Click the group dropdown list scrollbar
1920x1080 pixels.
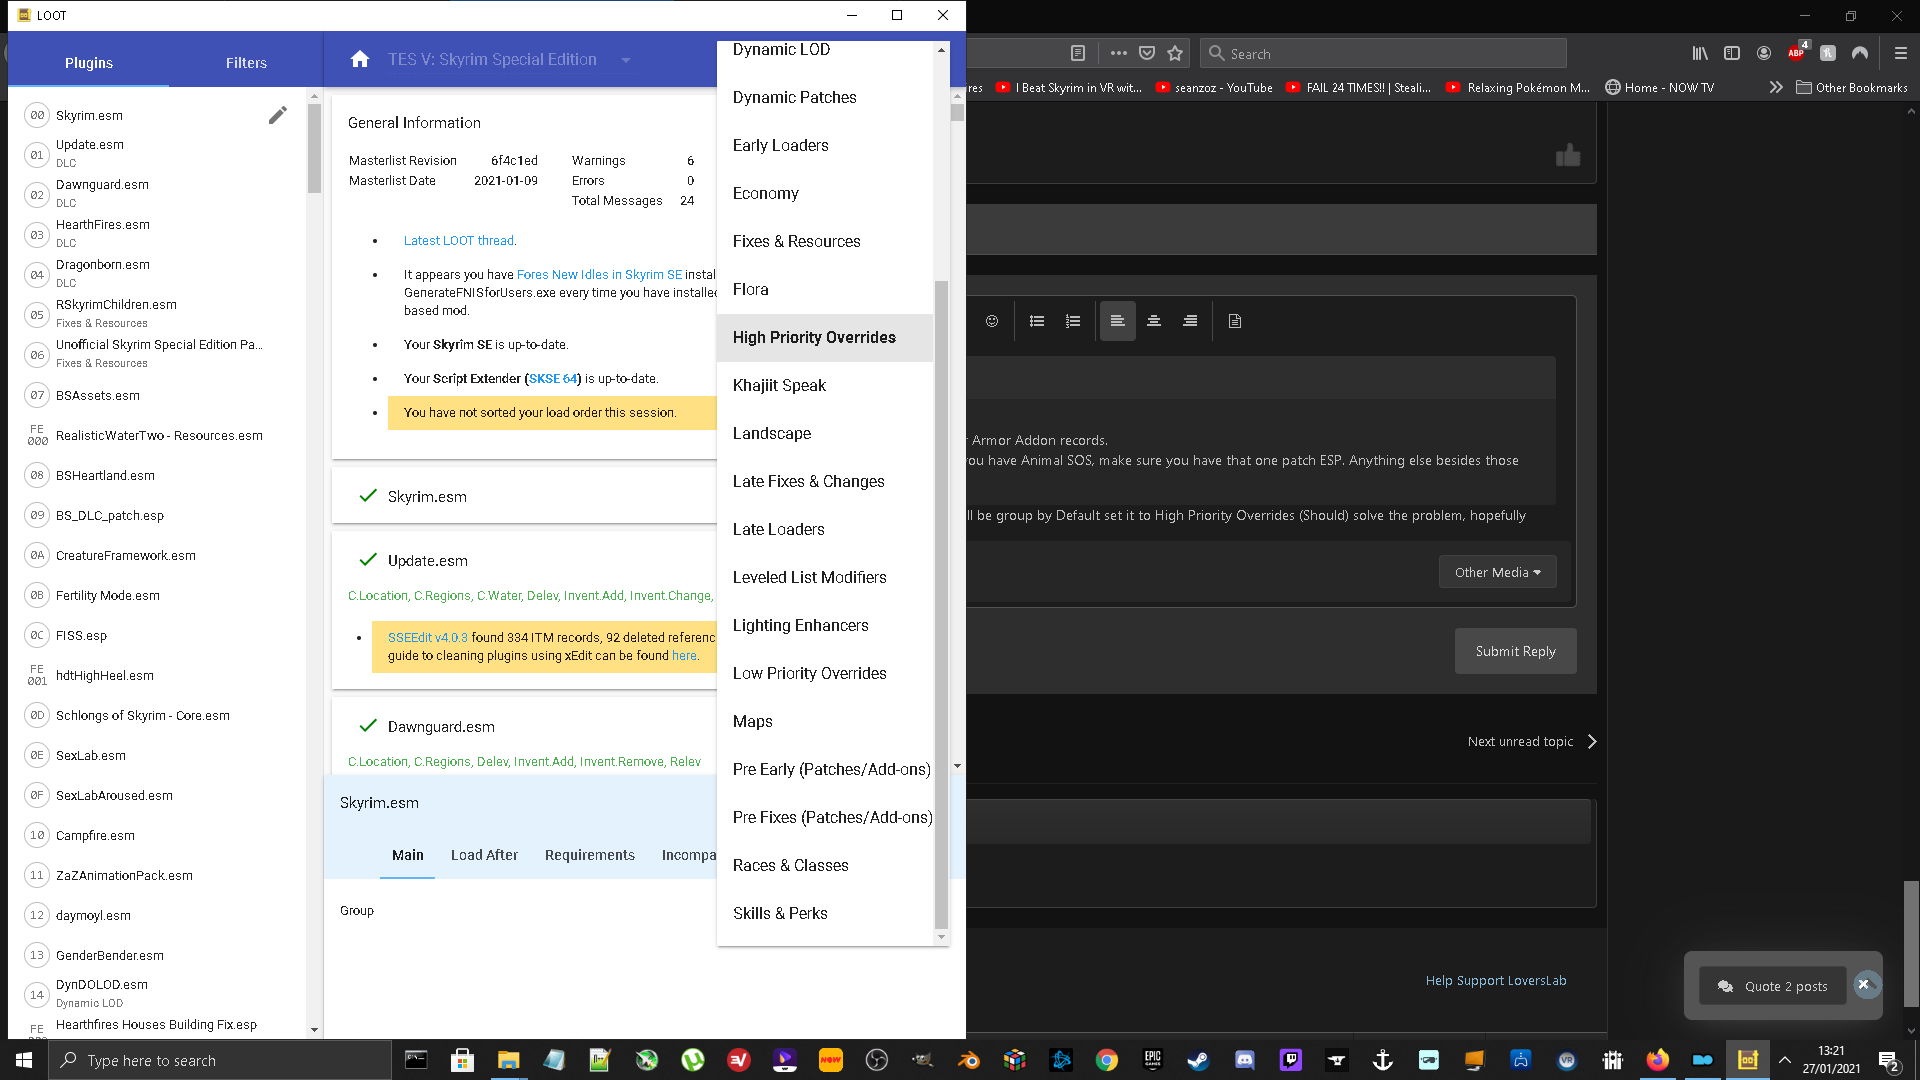941,605
